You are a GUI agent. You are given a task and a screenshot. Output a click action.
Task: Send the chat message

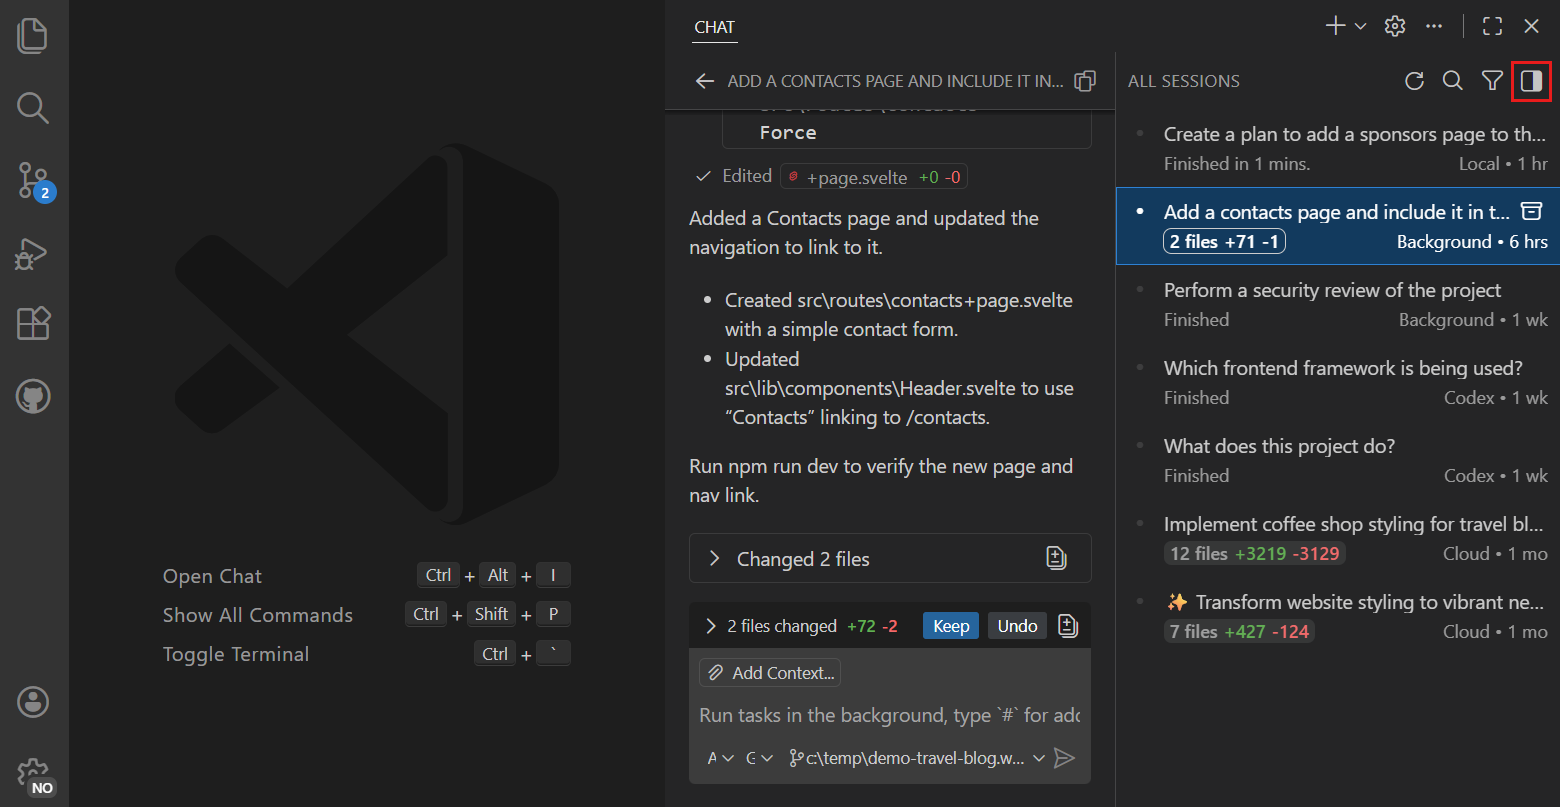coord(1065,757)
